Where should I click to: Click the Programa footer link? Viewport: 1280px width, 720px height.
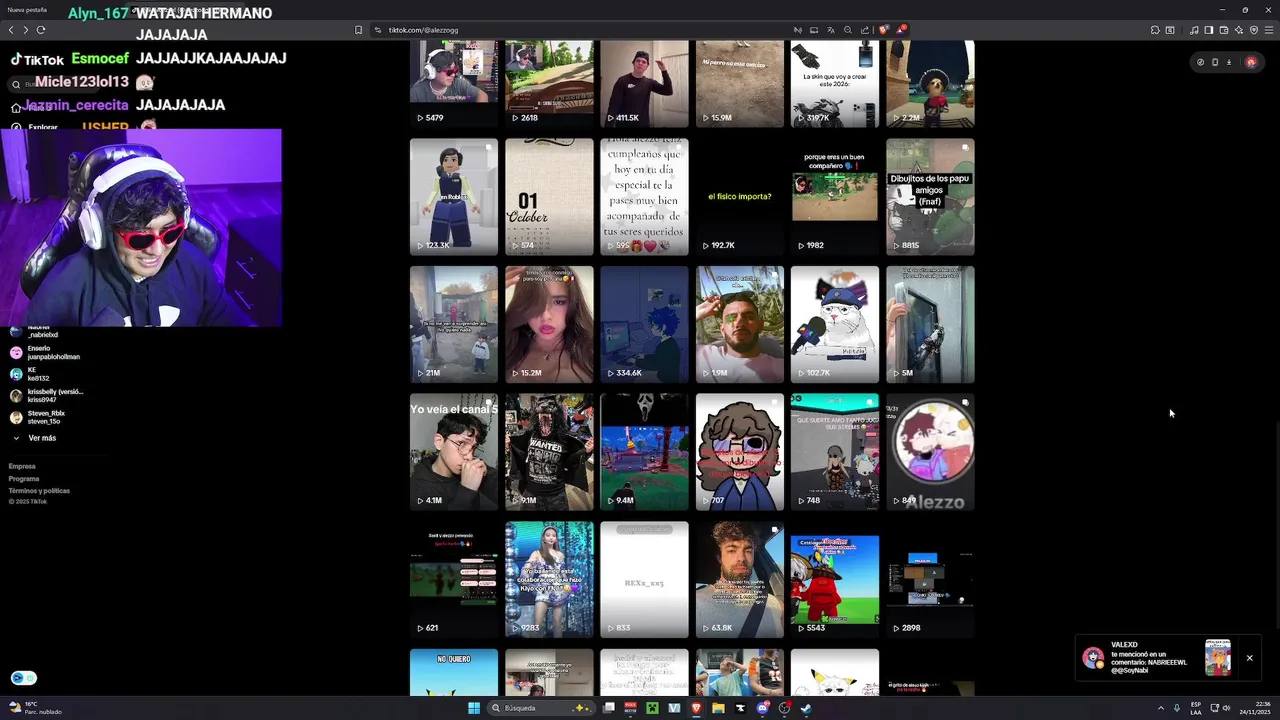[24, 479]
